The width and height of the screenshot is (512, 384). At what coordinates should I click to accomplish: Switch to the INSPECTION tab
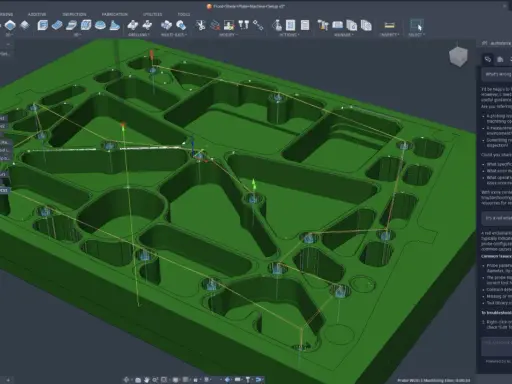[x=74, y=14]
